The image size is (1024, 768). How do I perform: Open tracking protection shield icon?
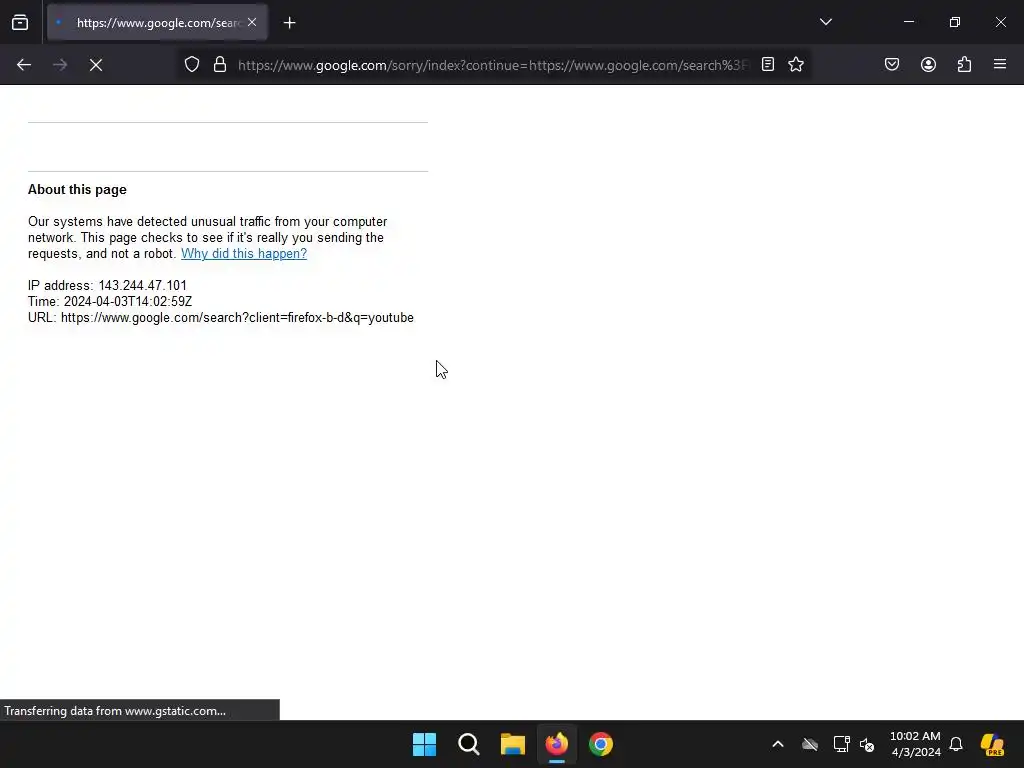click(191, 65)
